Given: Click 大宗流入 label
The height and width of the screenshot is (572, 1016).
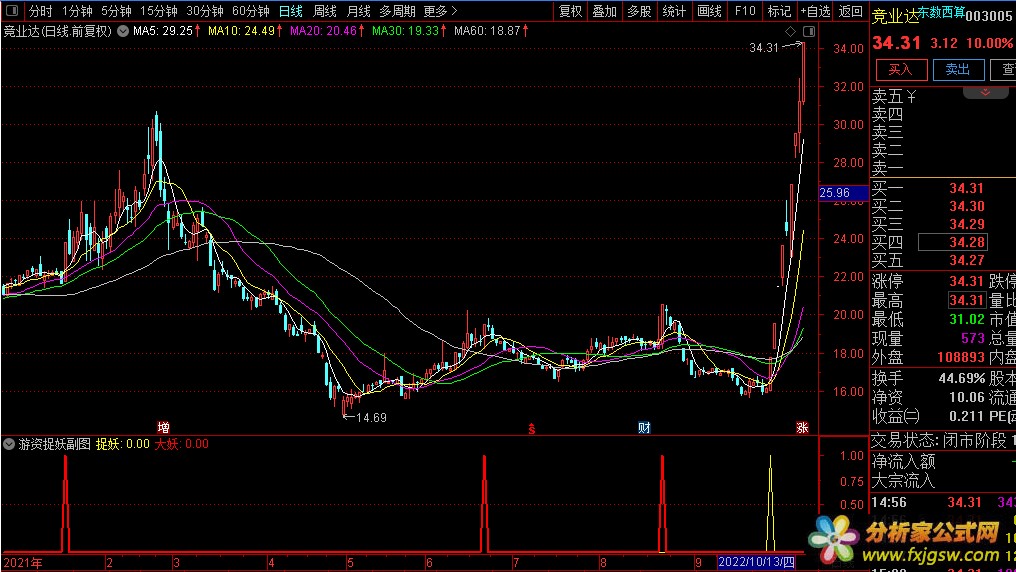Looking at the screenshot, I should pyautogui.click(x=903, y=481).
